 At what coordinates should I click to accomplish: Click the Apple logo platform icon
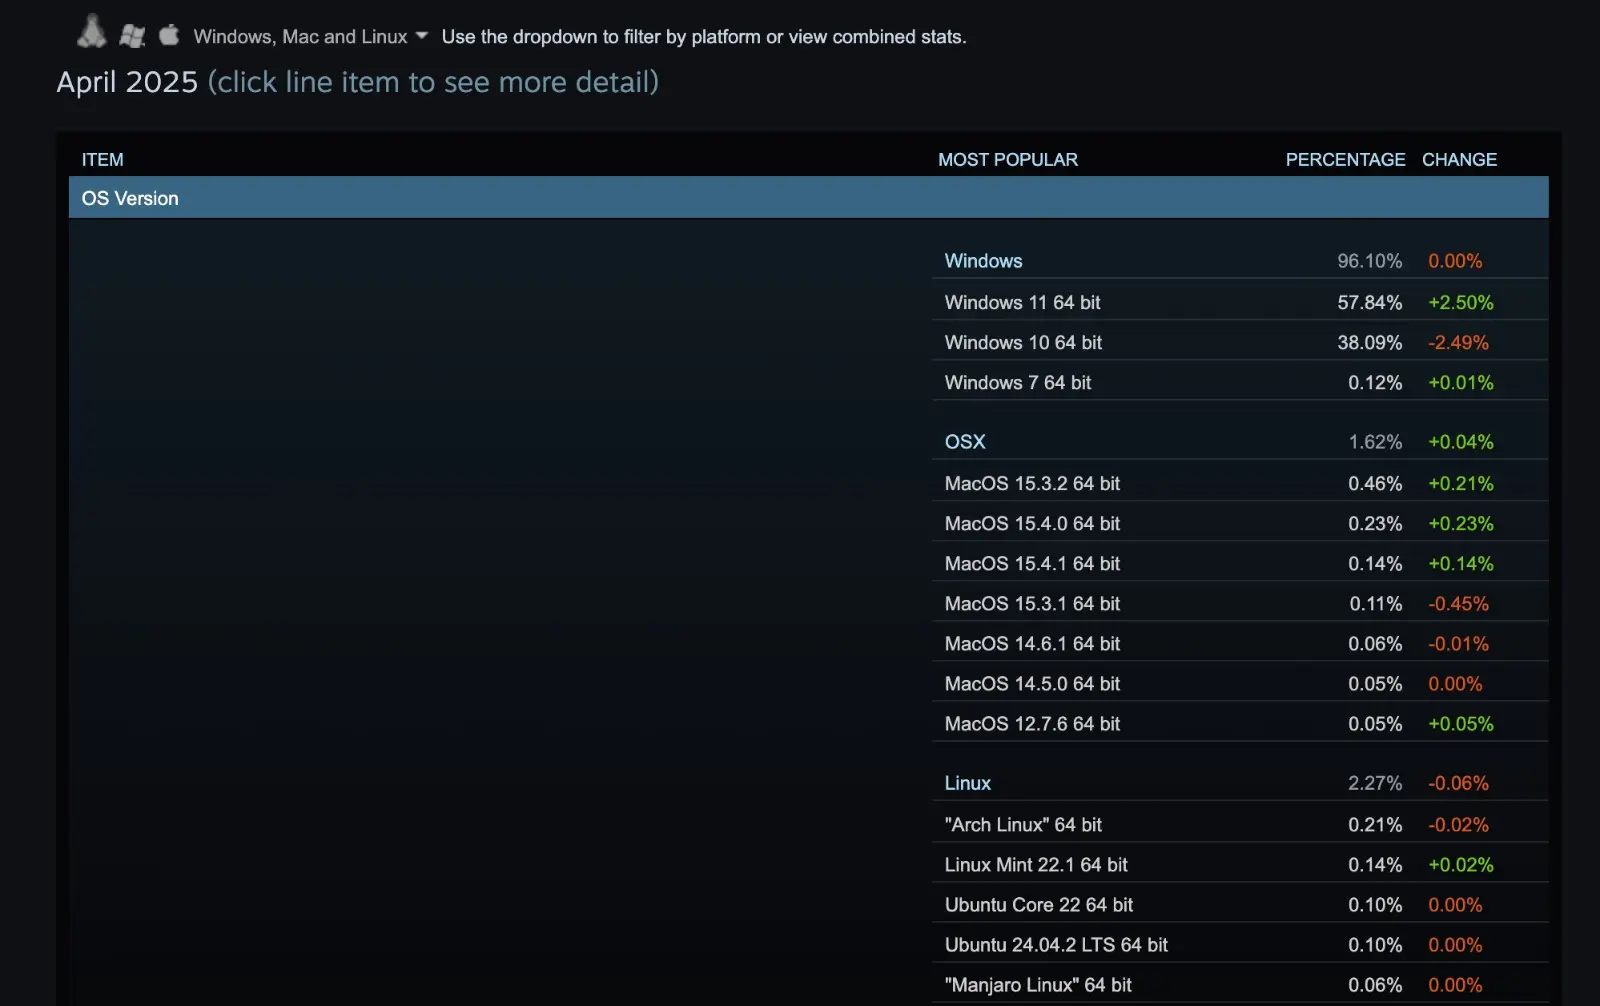[x=169, y=35]
